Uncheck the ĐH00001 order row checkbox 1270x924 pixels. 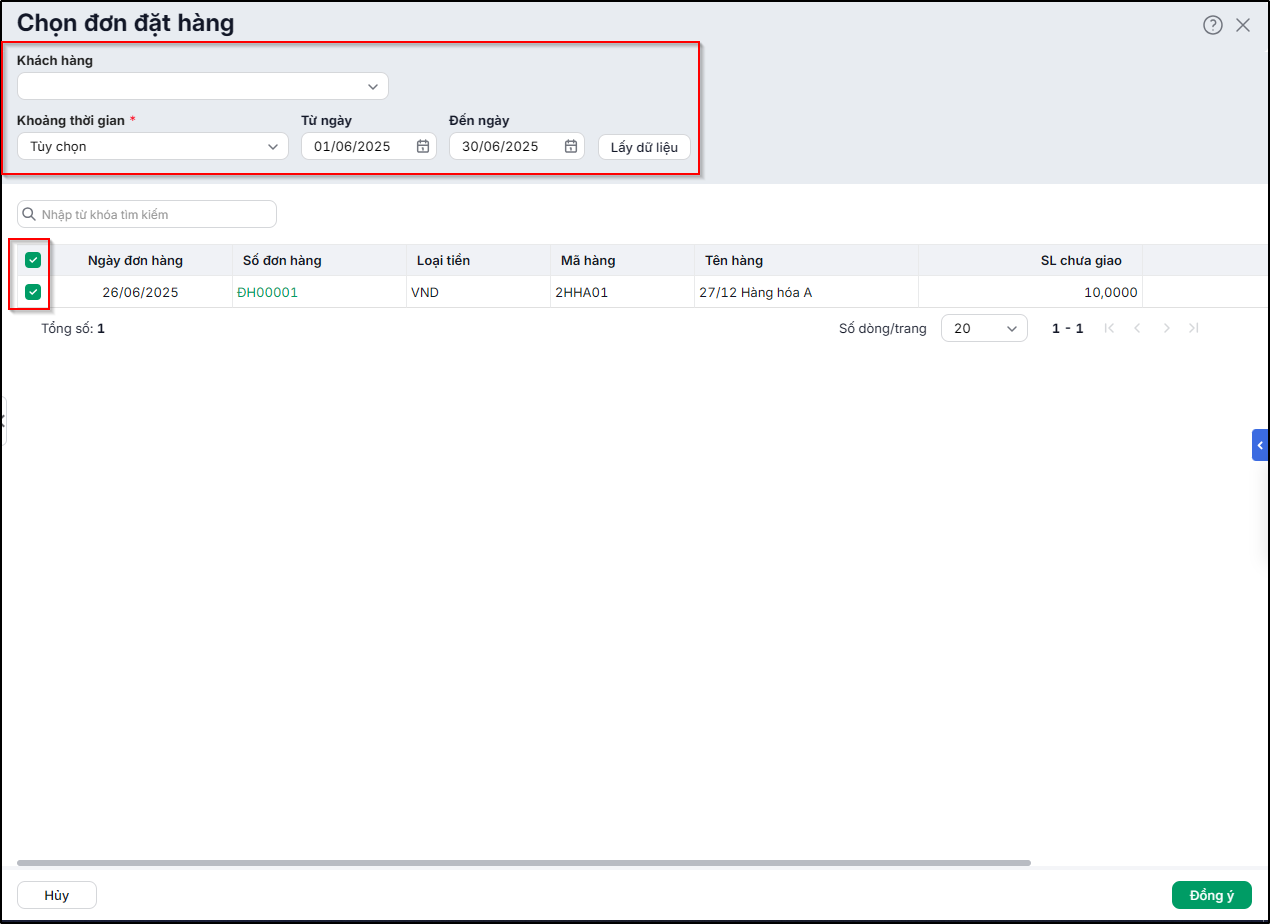pos(33,292)
